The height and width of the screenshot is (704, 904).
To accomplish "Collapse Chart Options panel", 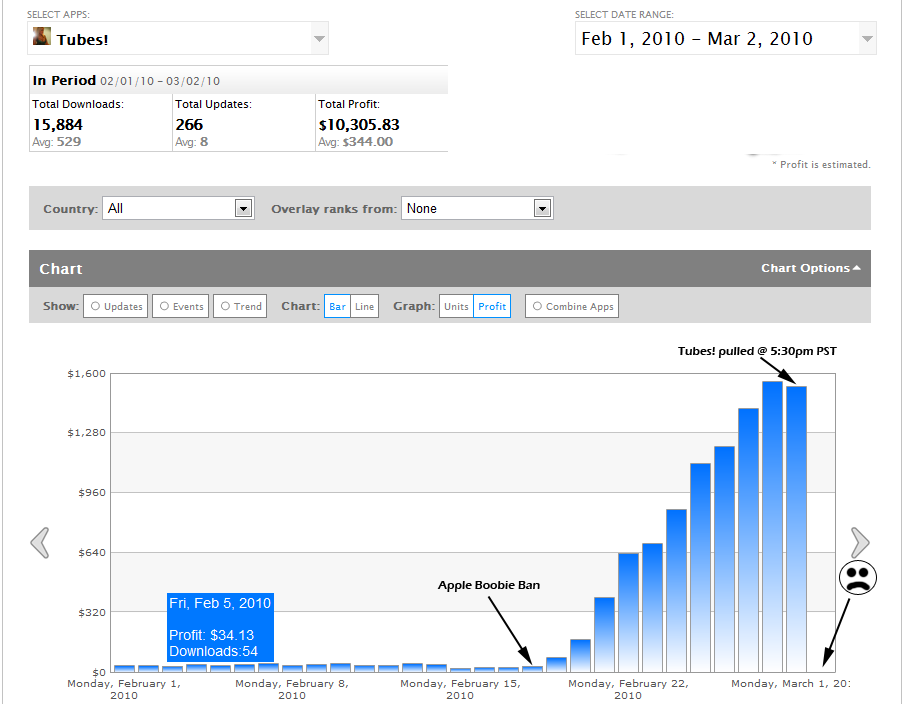I will [810, 268].
